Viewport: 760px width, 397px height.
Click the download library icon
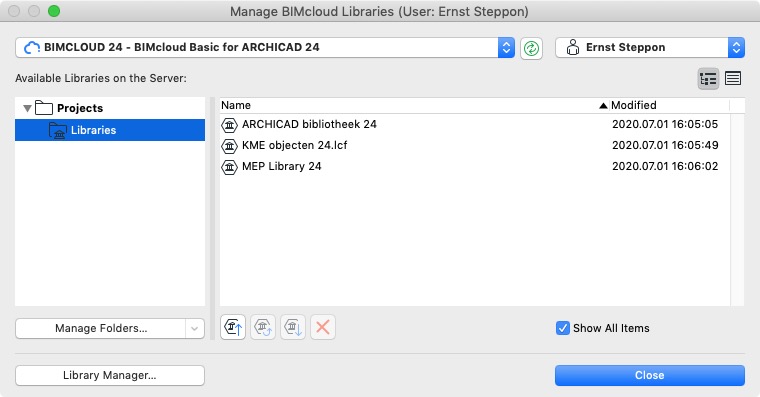point(293,327)
